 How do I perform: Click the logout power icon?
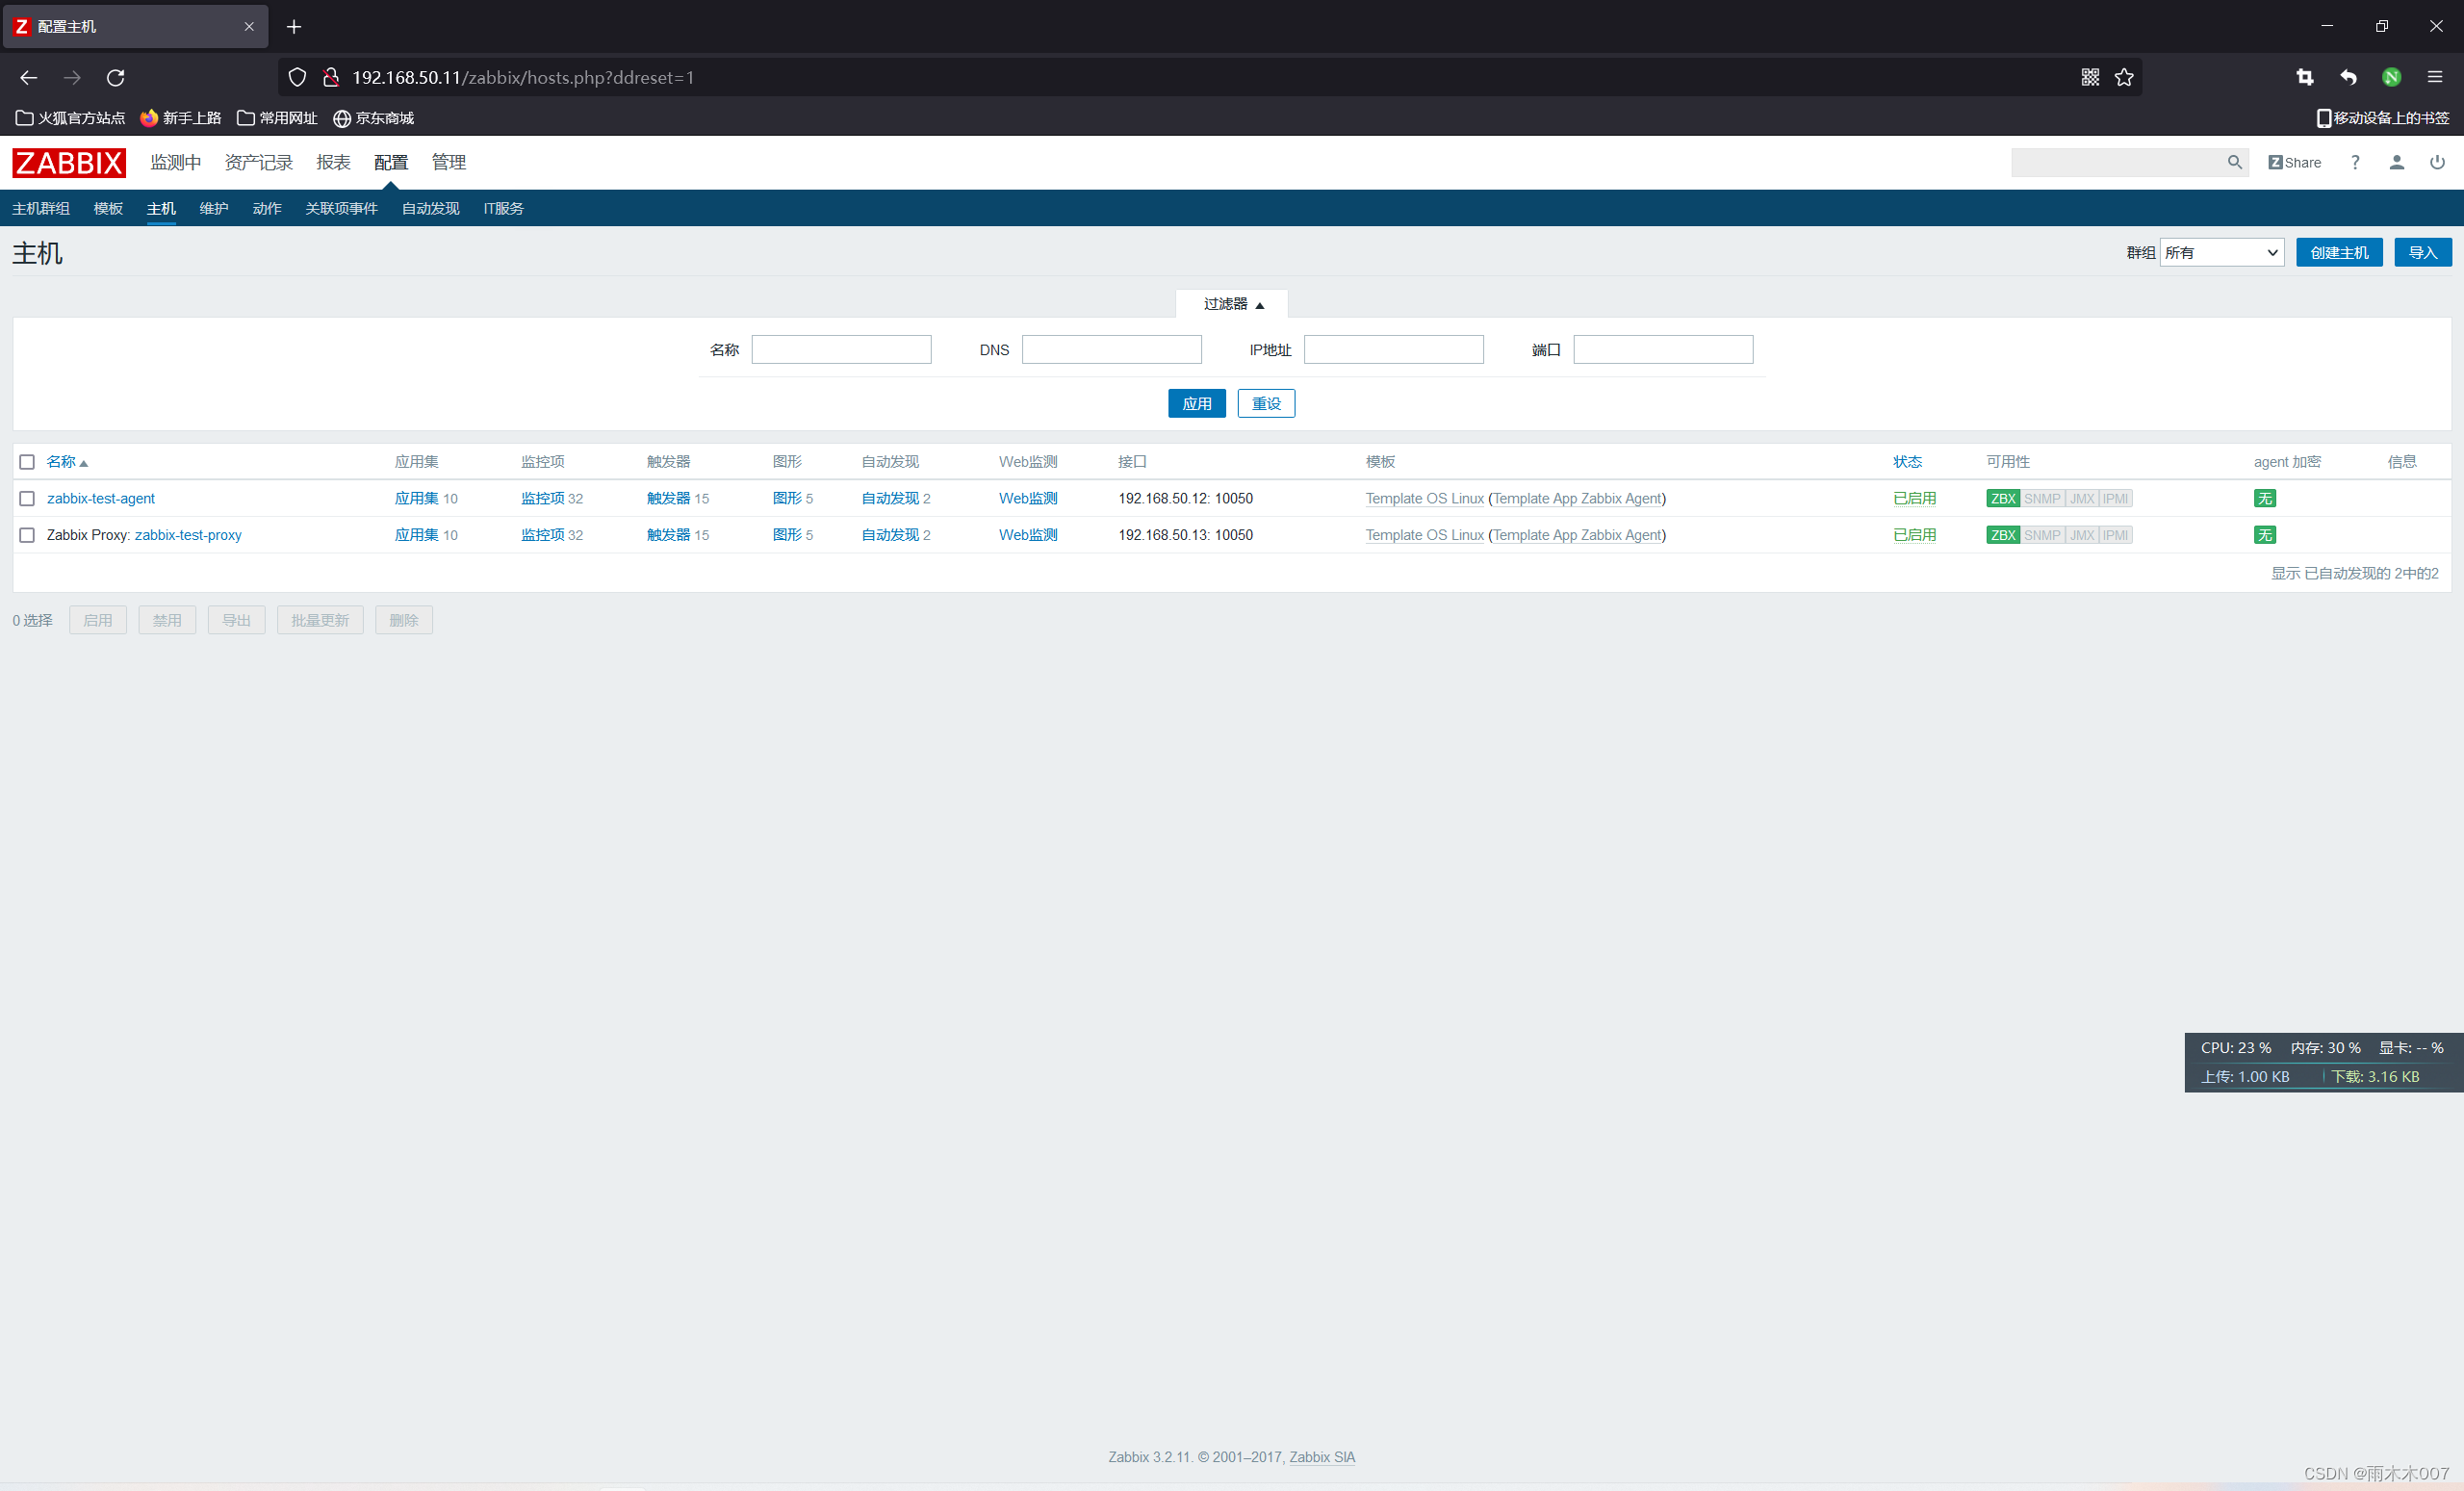pyautogui.click(x=2437, y=162)
